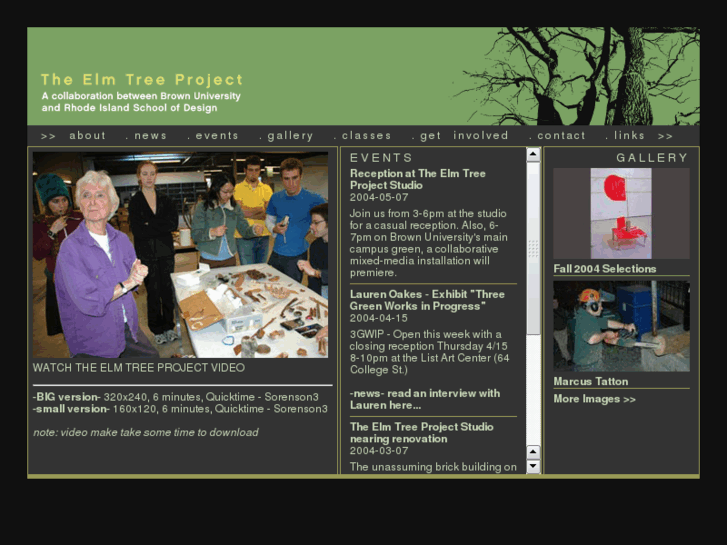This screenshot has width=727, height=545.
Task: Click the events scrollbar down arrow
Action: tap(533, 466)
